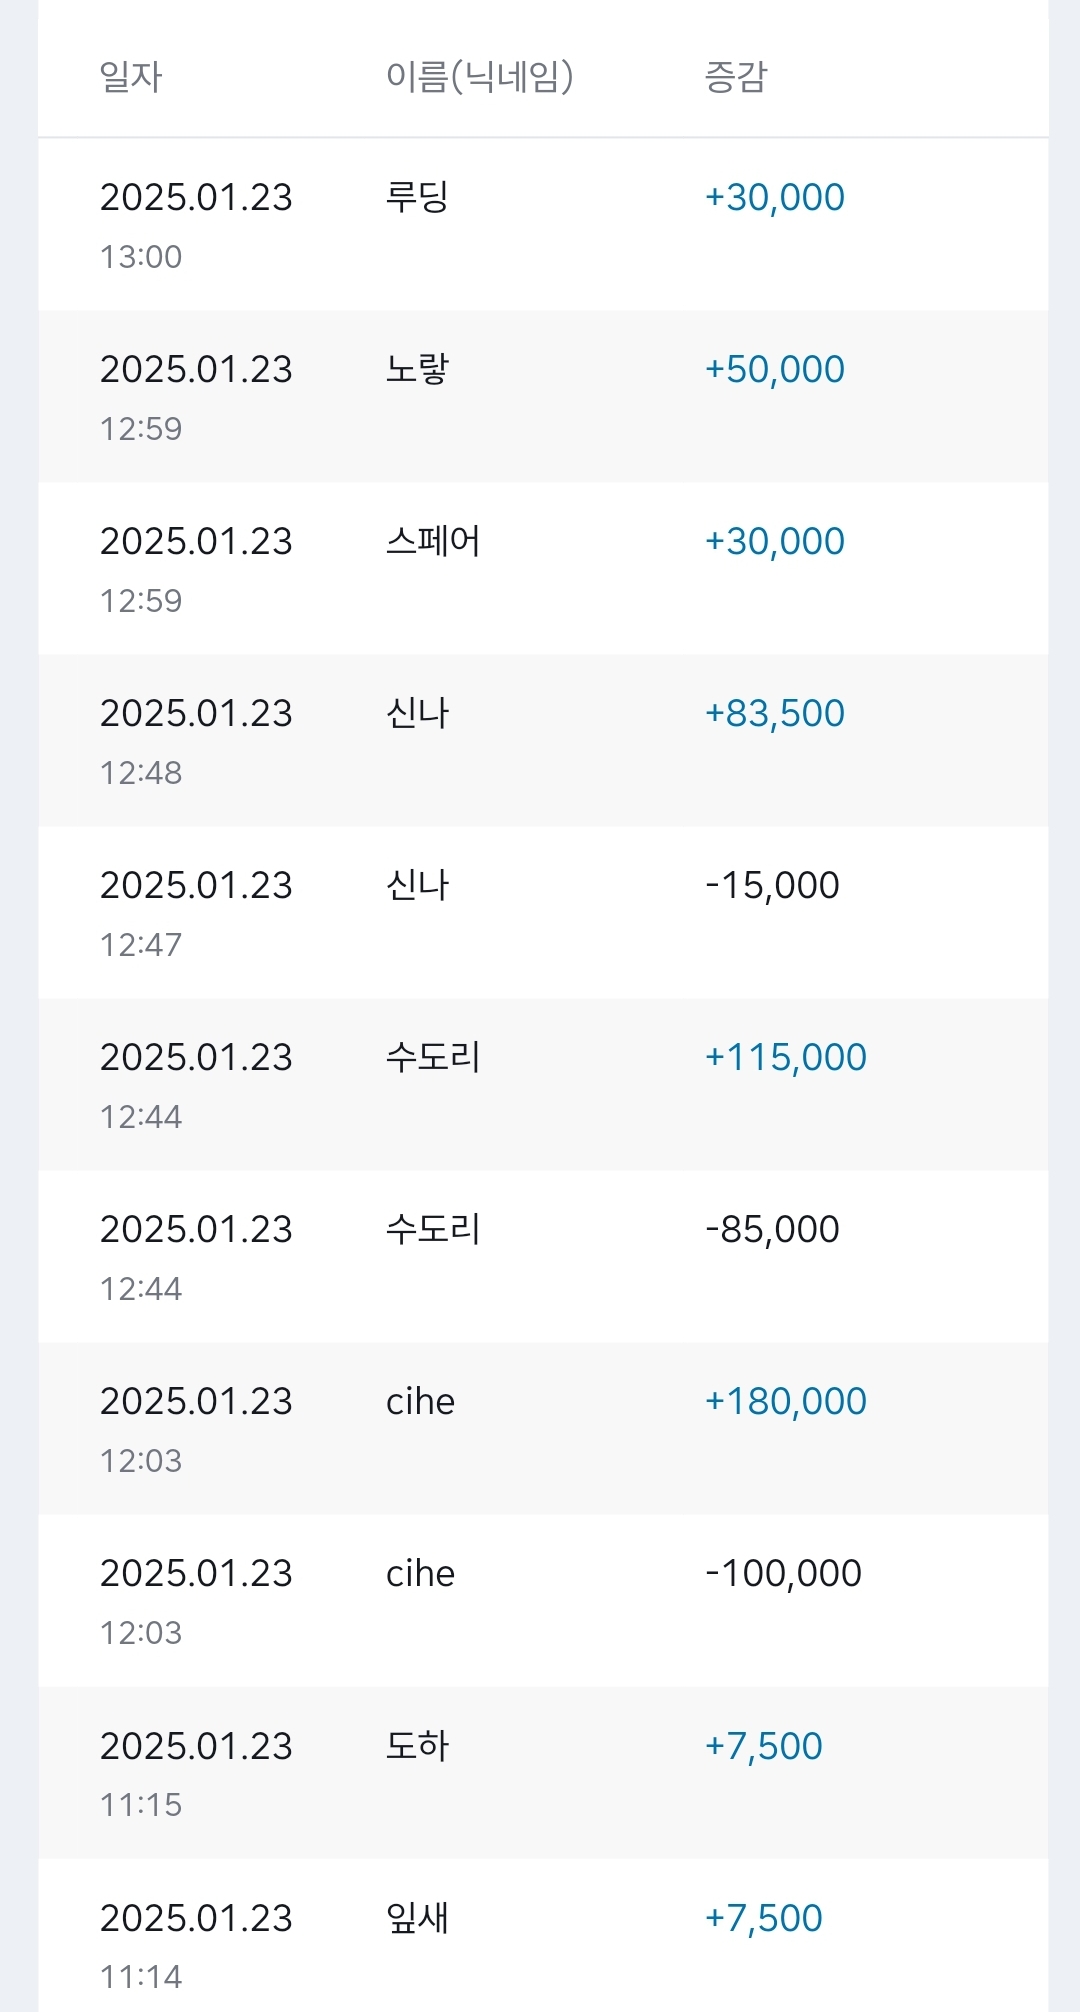1080x2012 pixels.
Task: Select the -100,000 amount for cihe
Action: (783, 1573)
